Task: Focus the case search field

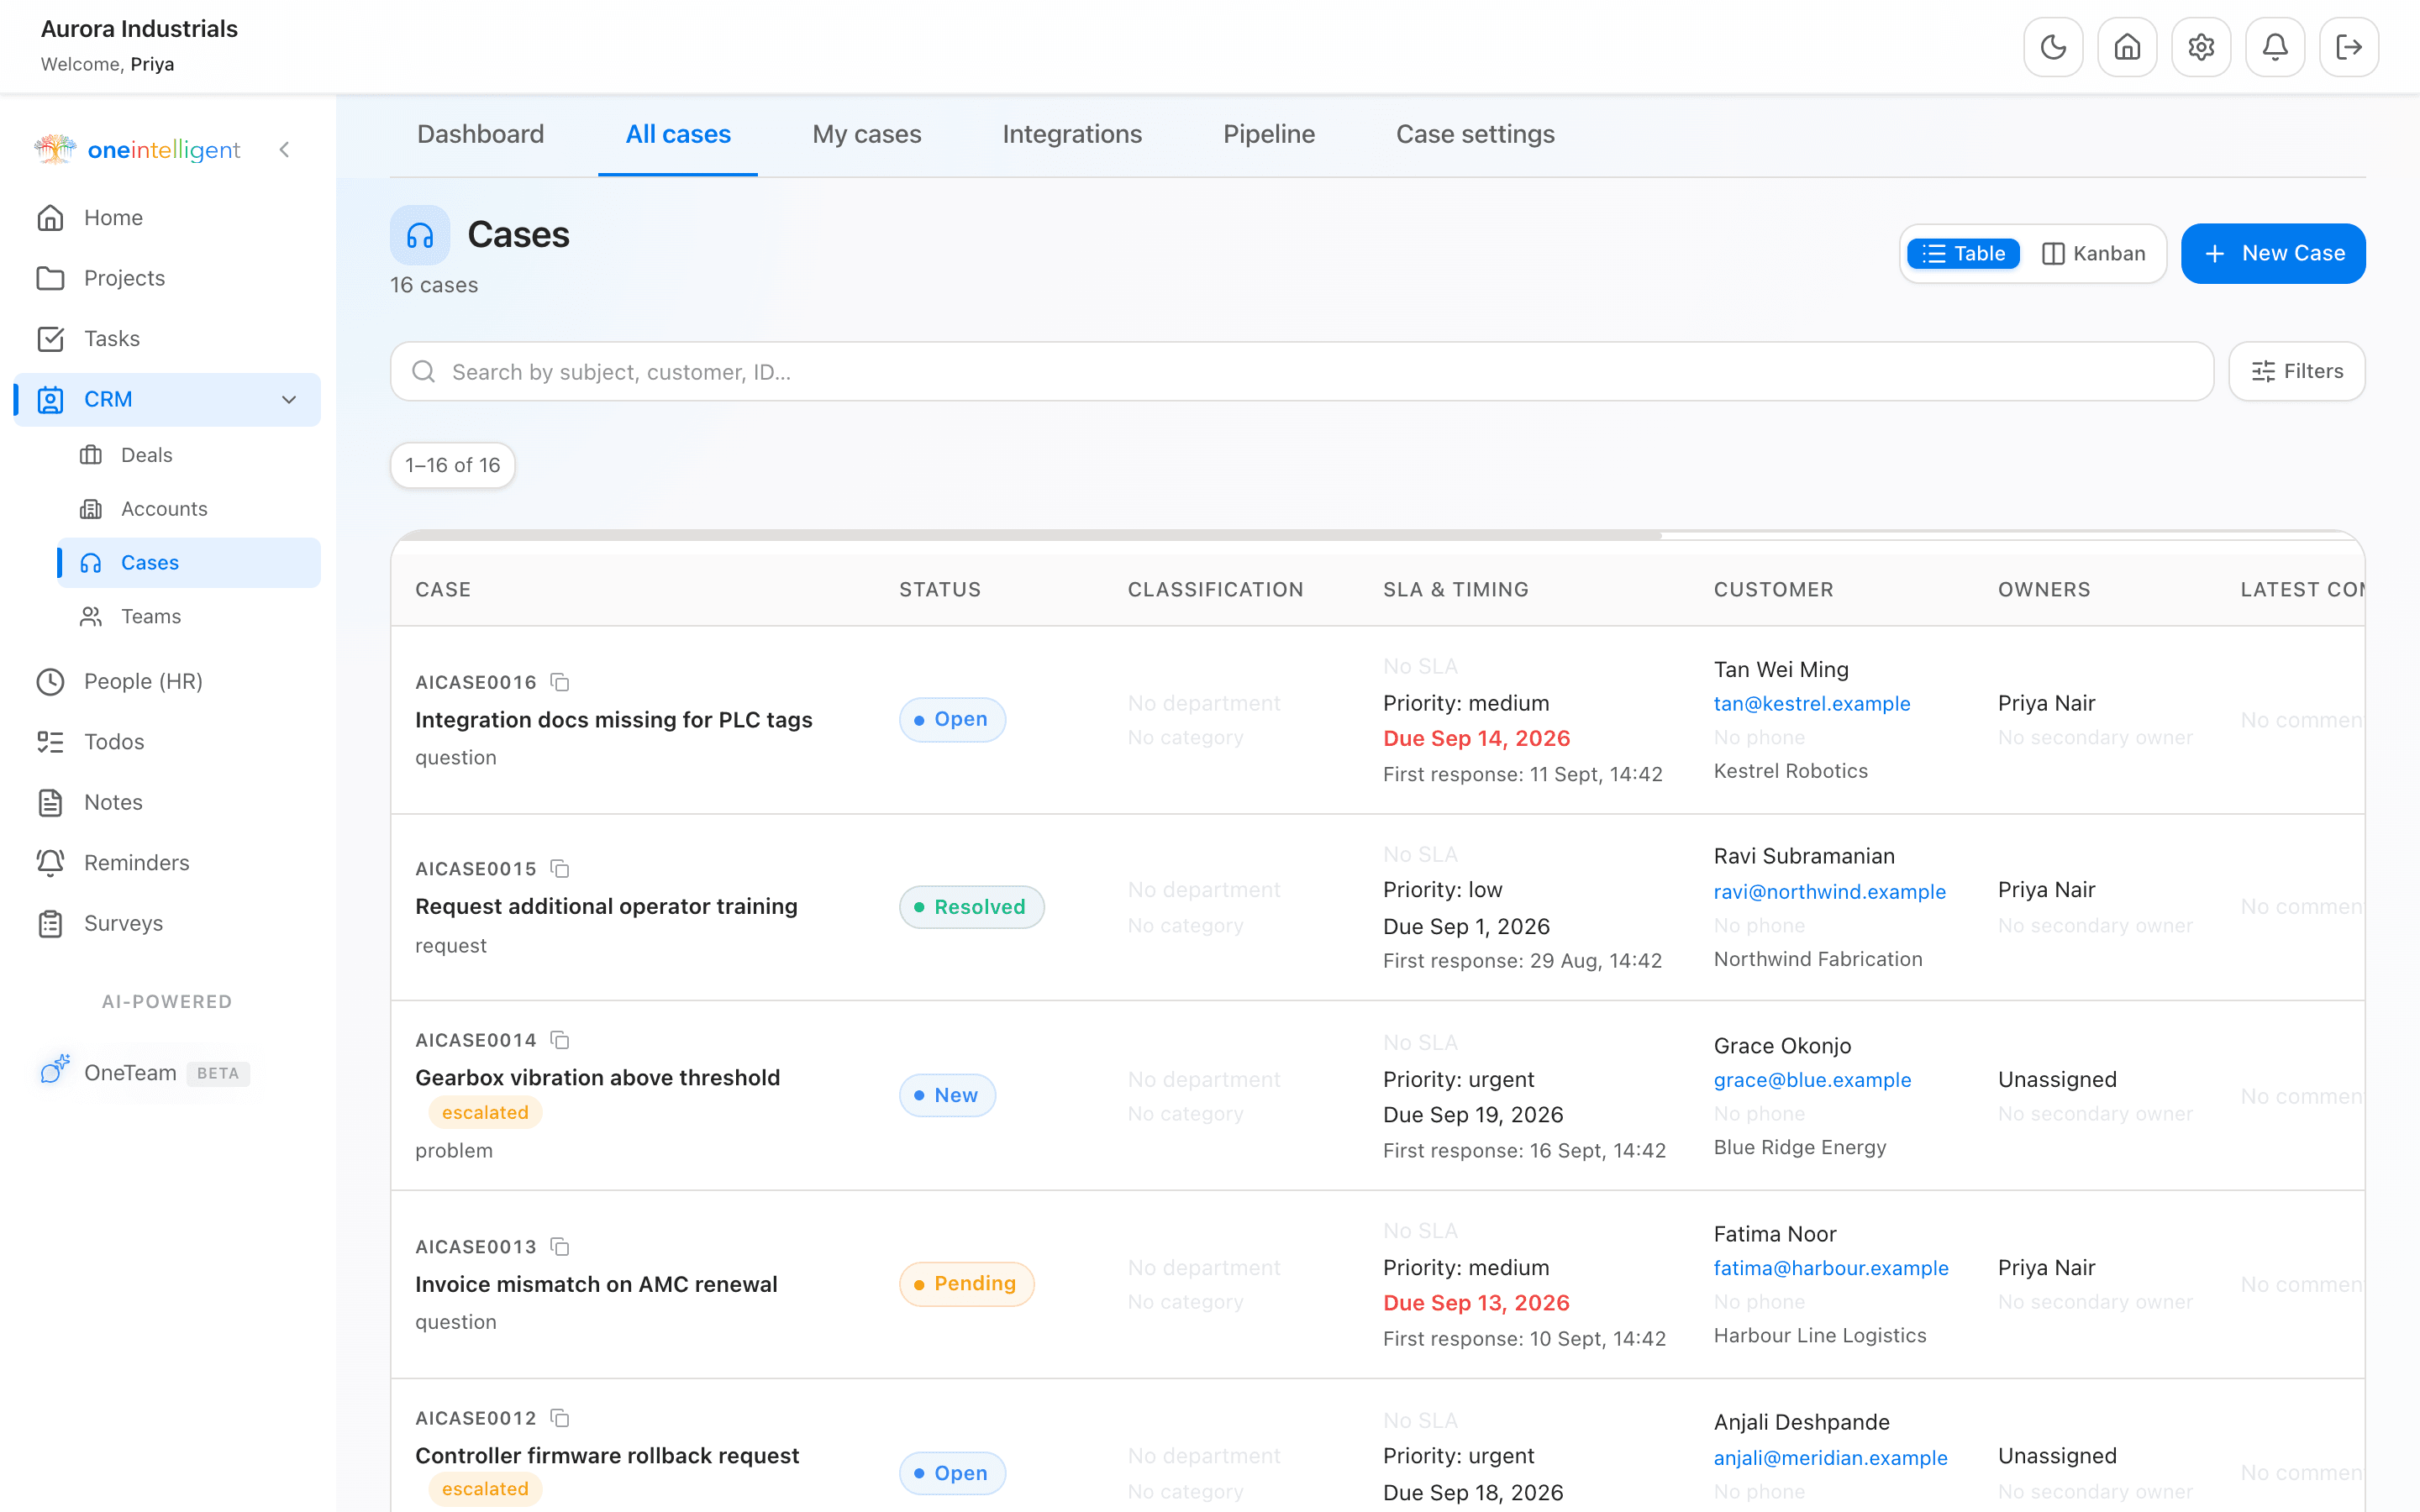Action: 1301,372
